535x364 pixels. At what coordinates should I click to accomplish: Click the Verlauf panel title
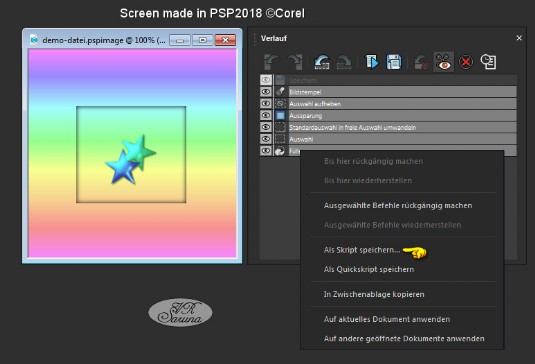274,38
